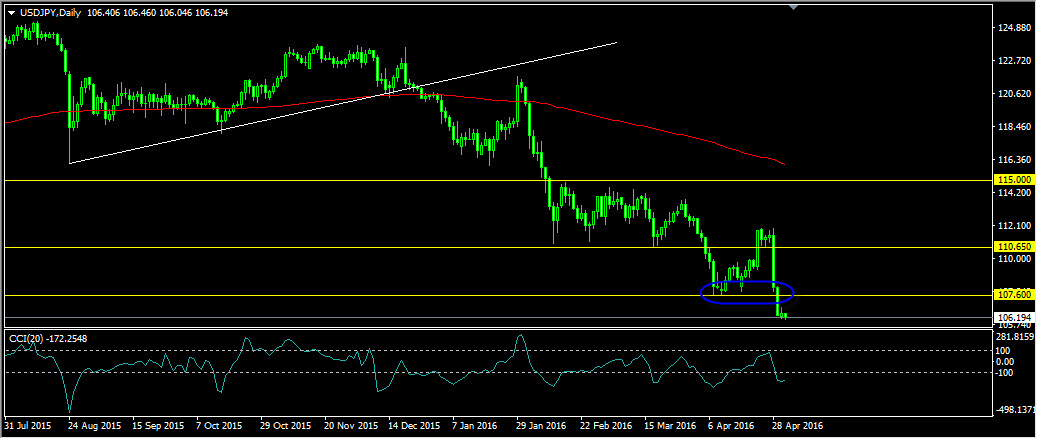This screenshot has width=1037, height=439.
Task: Click the date label 29 Jan 2016
Action: pyautogui.click(x=541, y=426)
